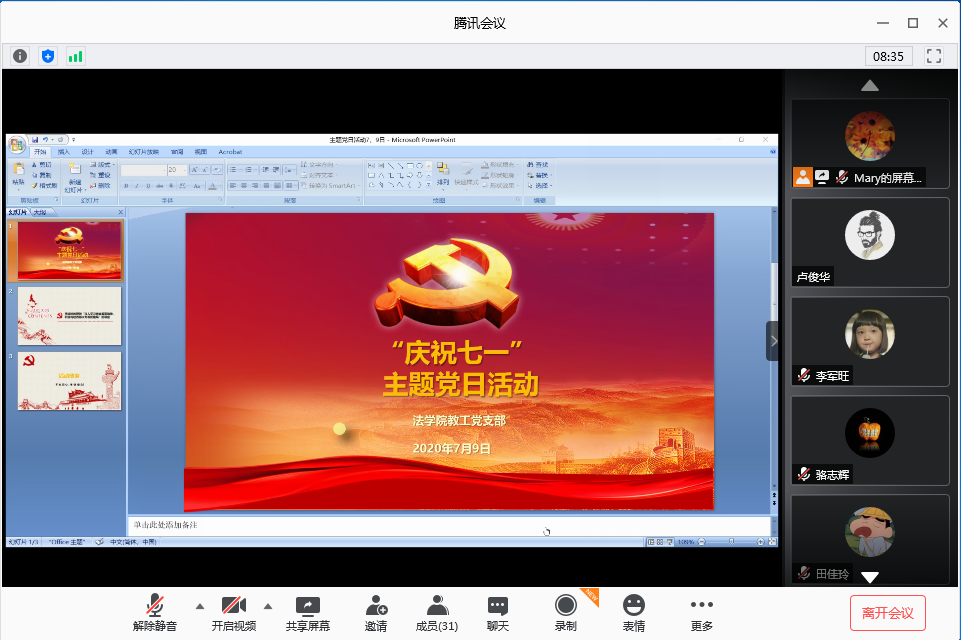Viewport: 961px width, 640px height.
Task: Open the 替换 replace dropdown
Action: pos(539,175)
